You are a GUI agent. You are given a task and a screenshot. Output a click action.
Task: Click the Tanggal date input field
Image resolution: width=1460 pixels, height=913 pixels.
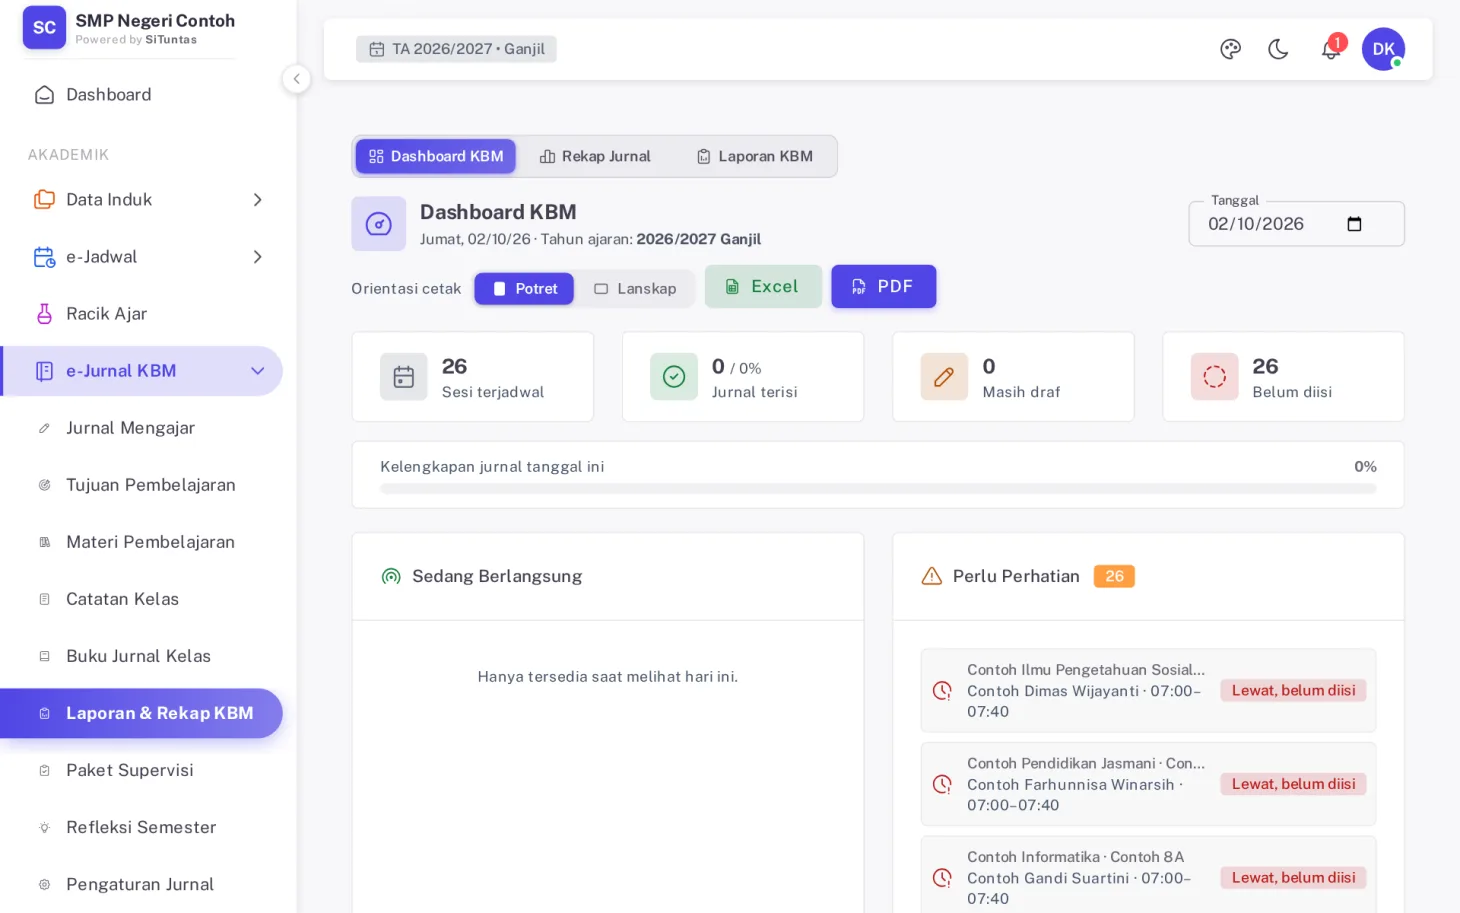pyautogui.click(x=1296, y=224)
